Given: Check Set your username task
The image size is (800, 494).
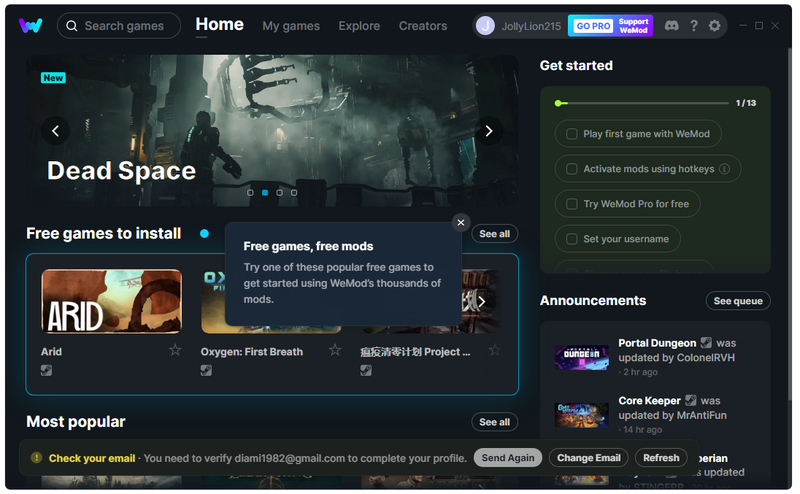Looking at the screenshot, I should coord(572,239).
